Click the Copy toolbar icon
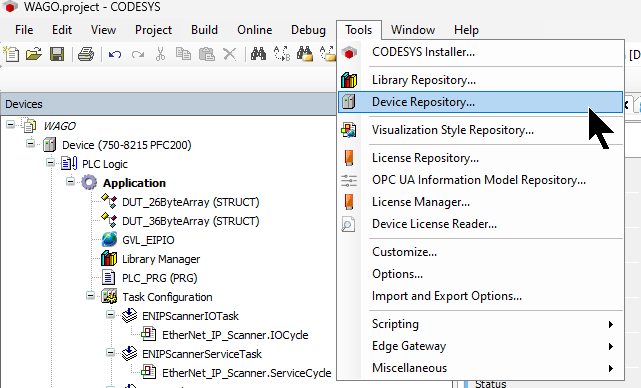Screen dimensions: 641x388 point(183,54)
